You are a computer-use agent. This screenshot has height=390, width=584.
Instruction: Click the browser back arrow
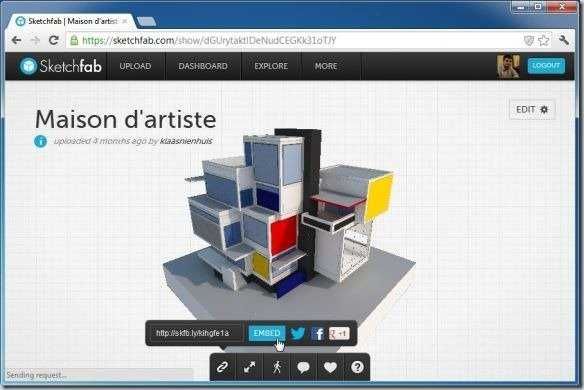point(16,40)
